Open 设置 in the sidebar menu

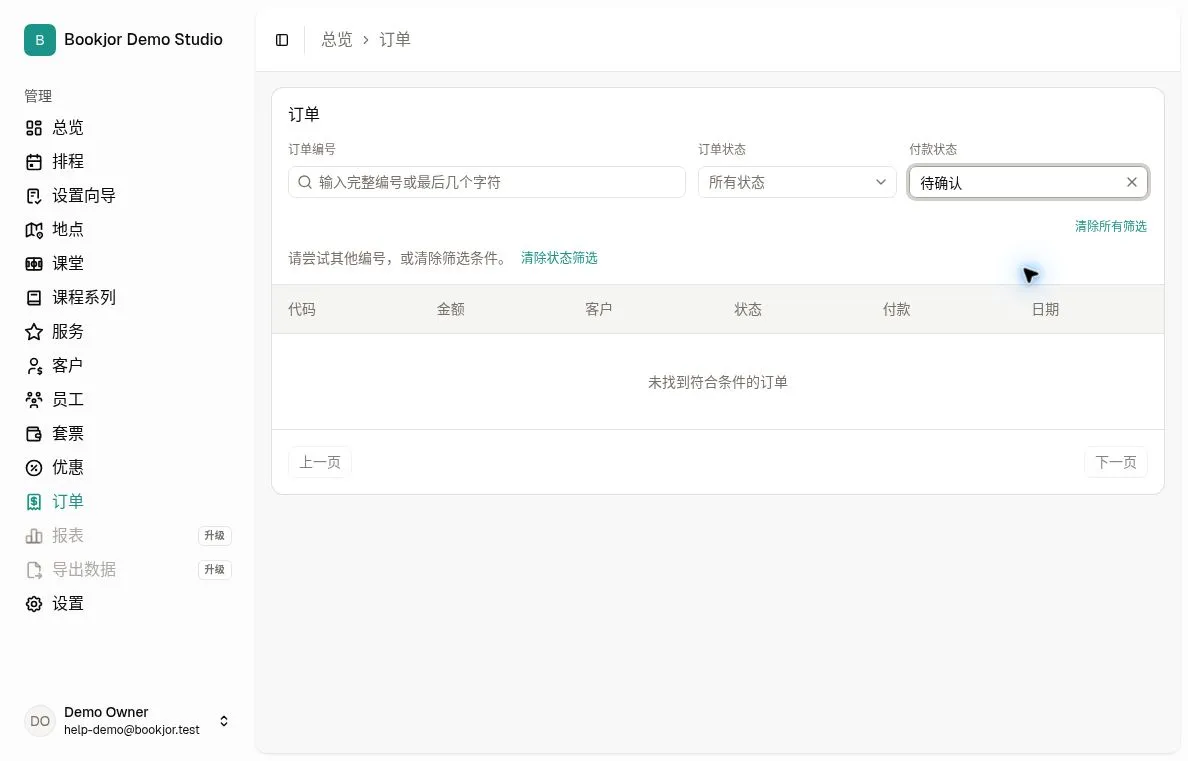click(67, 604)
